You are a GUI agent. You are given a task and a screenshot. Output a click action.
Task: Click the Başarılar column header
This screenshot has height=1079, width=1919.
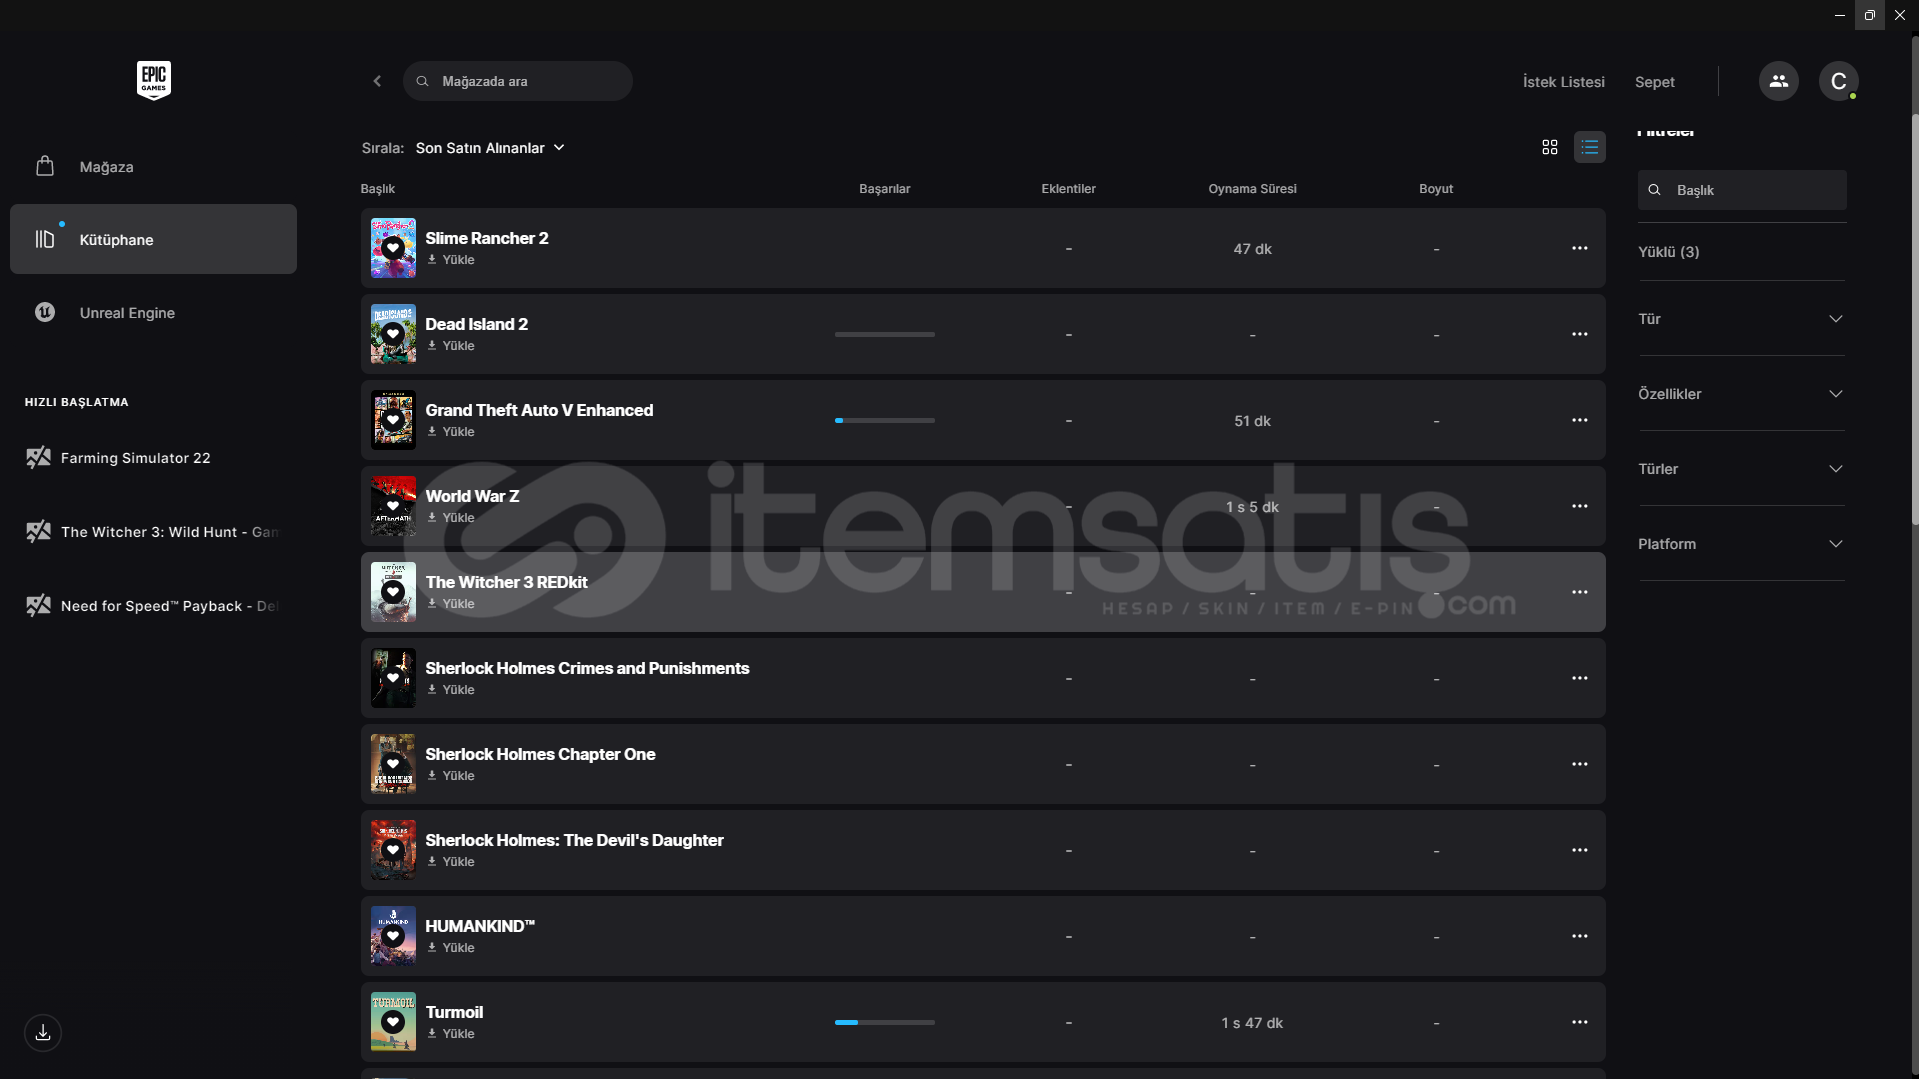coord(885,189)
